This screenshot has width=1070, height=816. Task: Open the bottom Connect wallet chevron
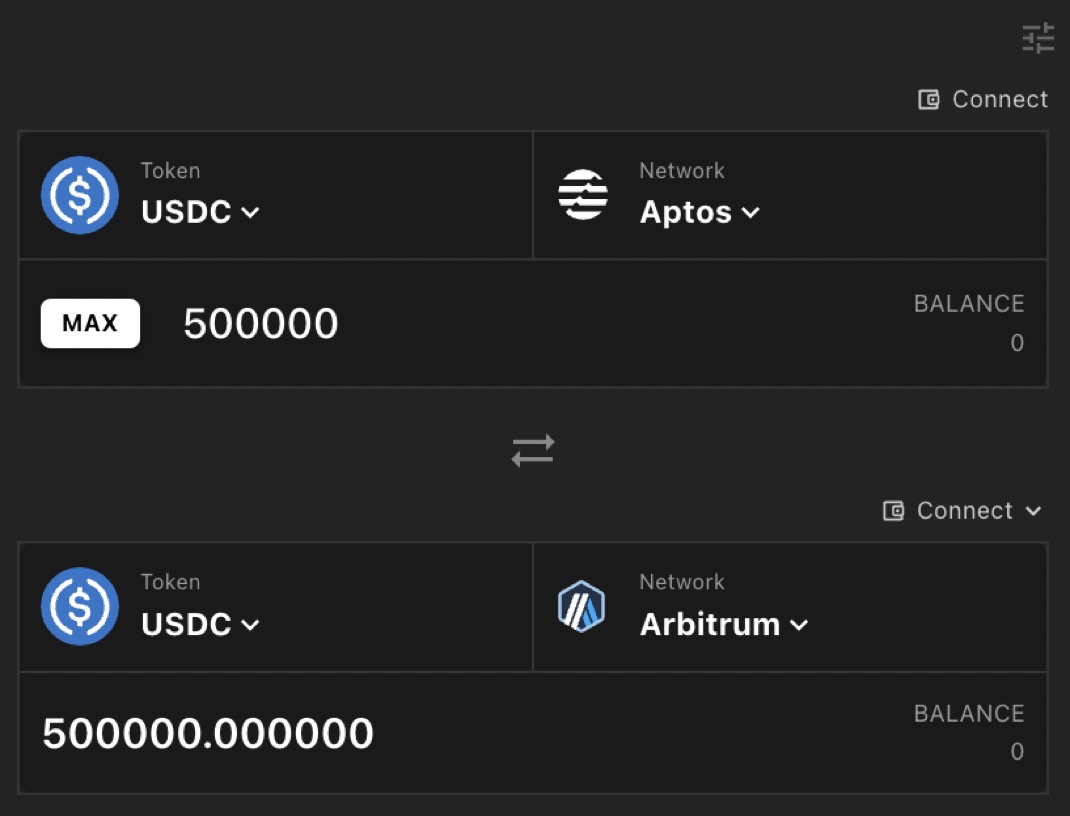(1033, 511)
